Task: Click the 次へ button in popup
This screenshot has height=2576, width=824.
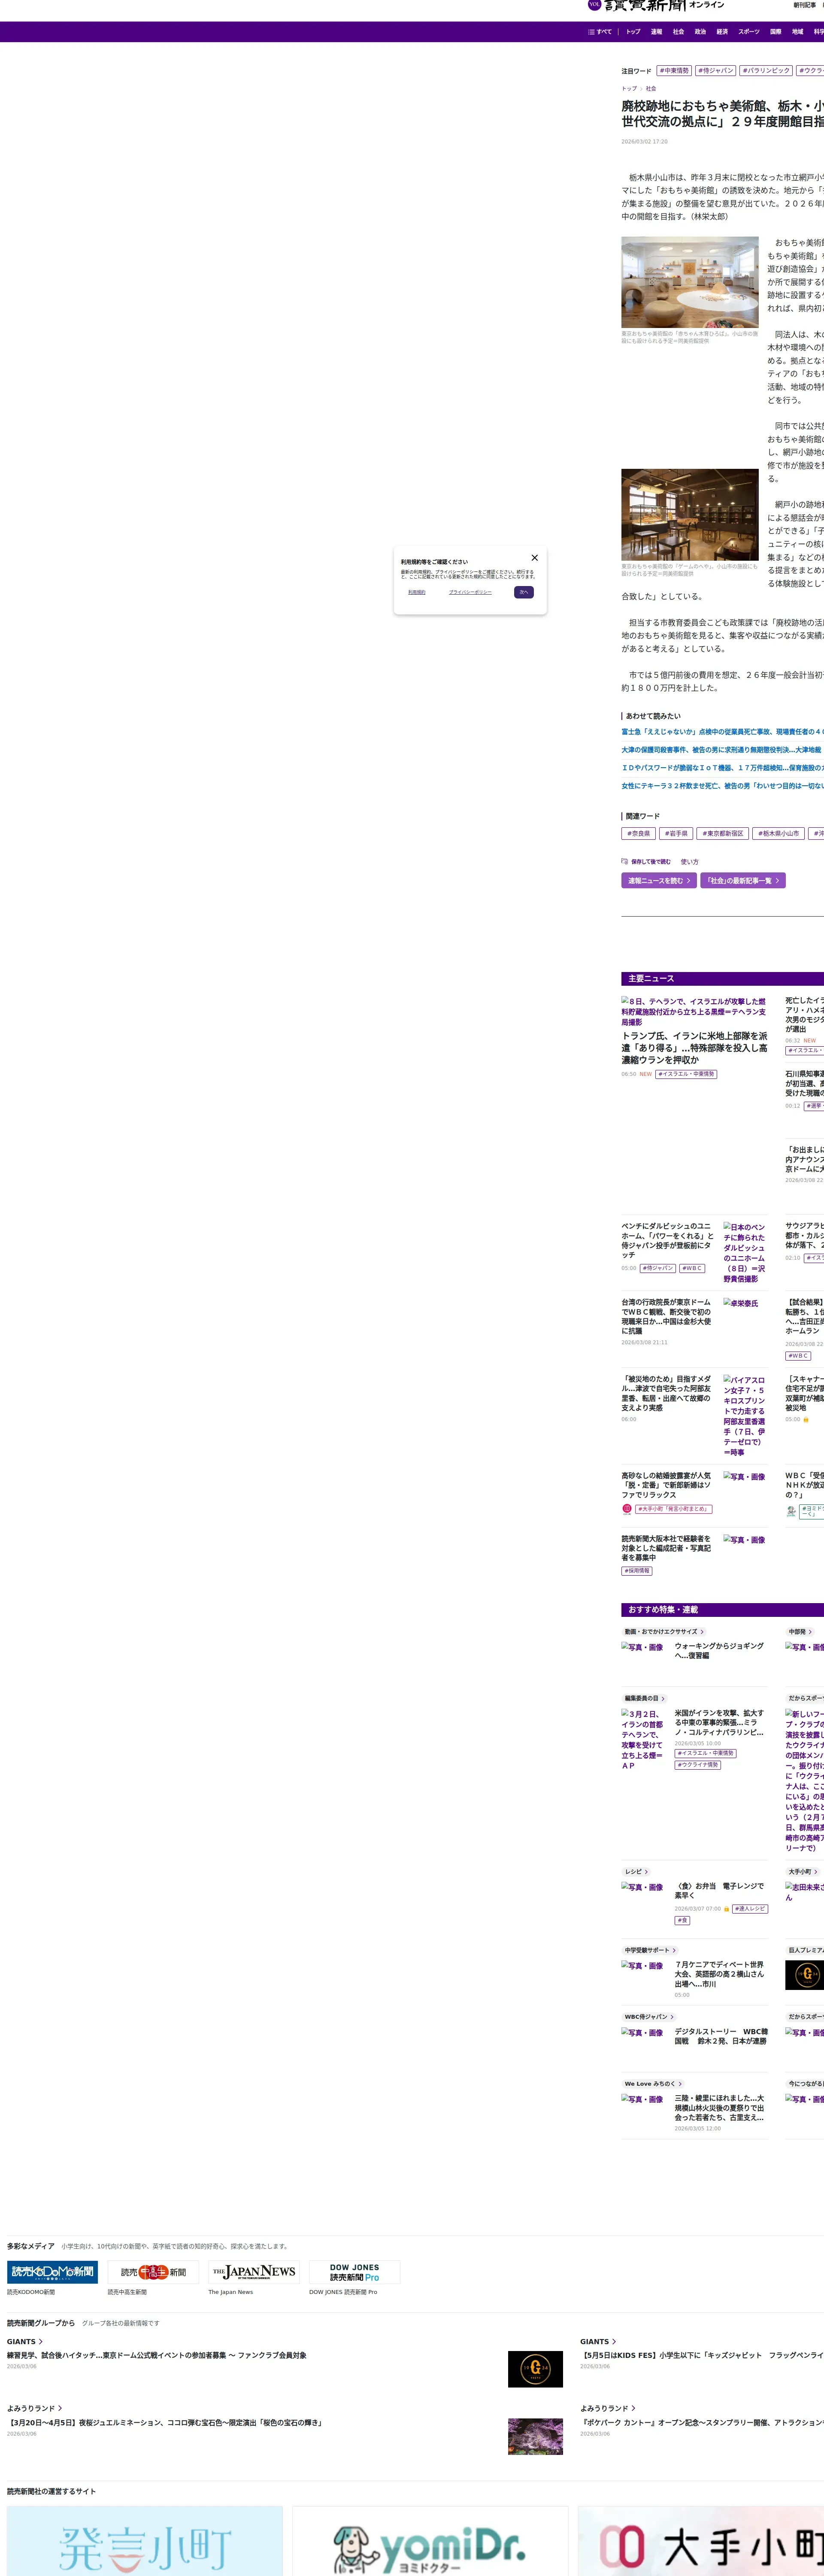Action: tap(523, 592)
